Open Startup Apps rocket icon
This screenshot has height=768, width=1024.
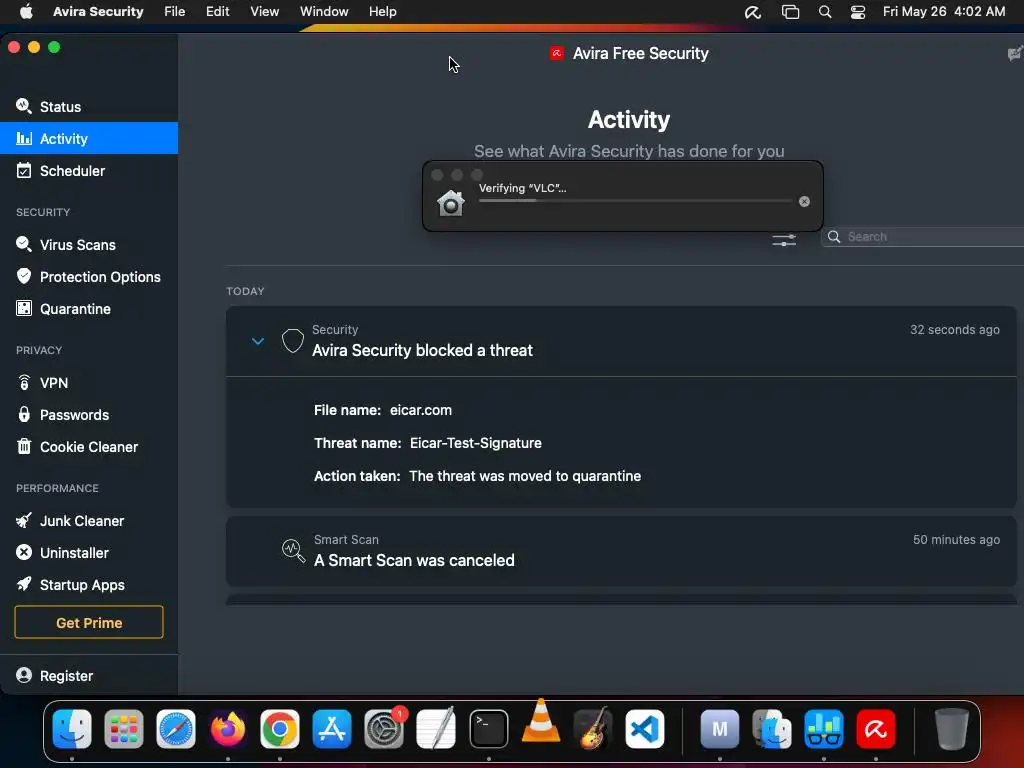24,584
